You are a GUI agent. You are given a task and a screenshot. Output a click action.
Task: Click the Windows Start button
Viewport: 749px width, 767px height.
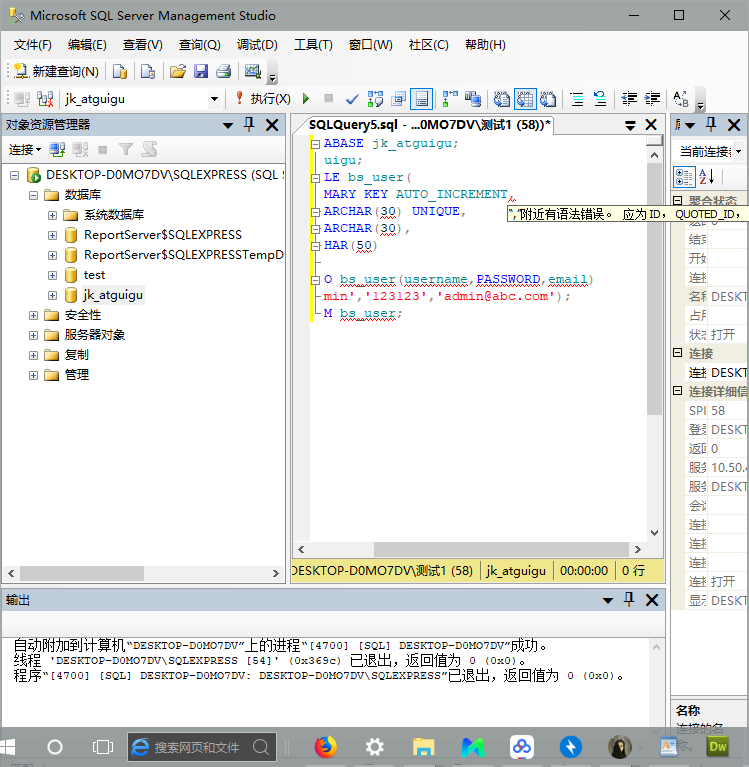[8, 747]
